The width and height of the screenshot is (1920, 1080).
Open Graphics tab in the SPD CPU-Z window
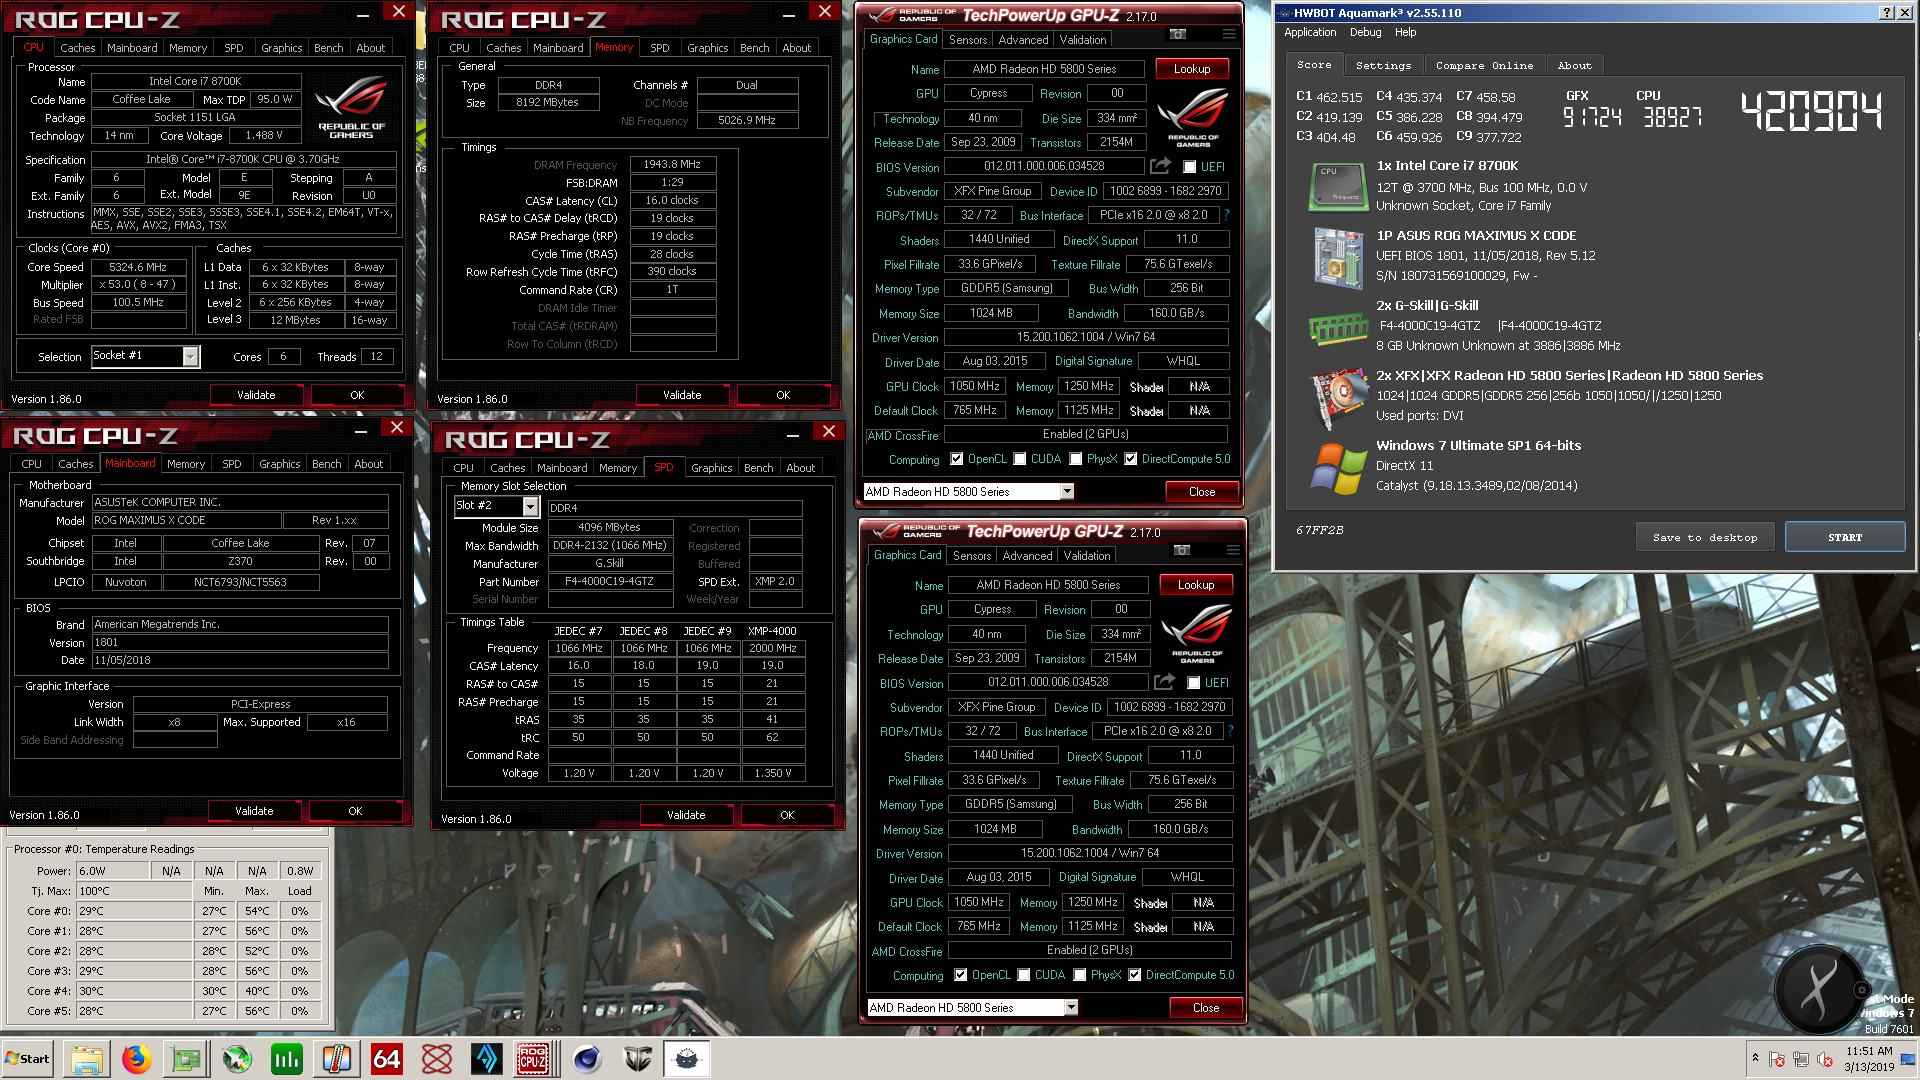711,467
